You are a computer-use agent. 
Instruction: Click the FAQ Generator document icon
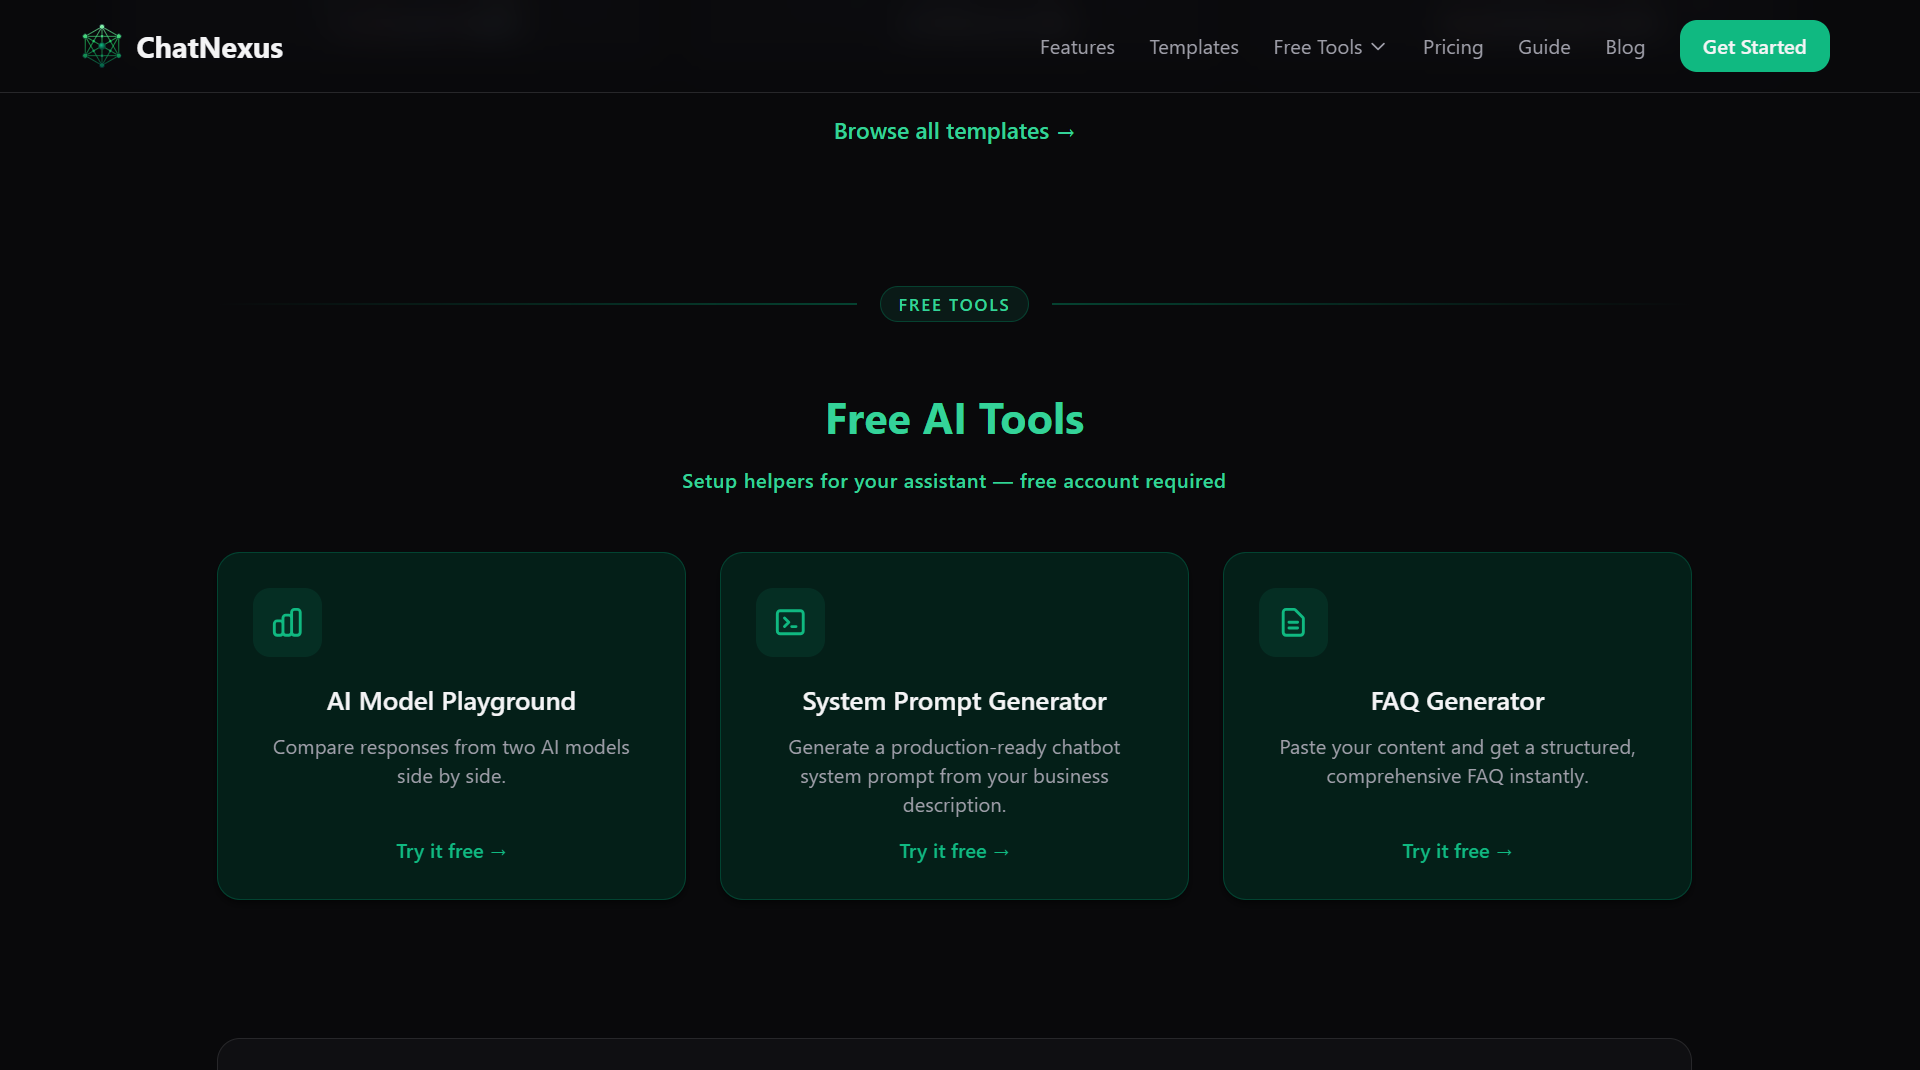click(1293, 622)
